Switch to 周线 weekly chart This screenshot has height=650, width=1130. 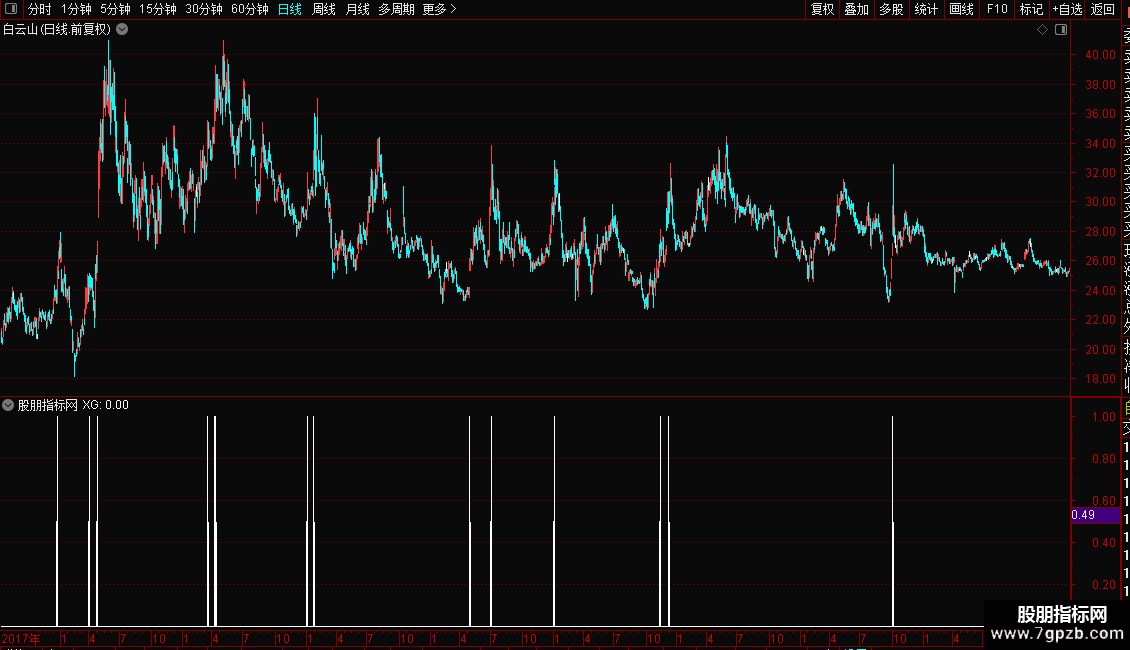(324, 9)
